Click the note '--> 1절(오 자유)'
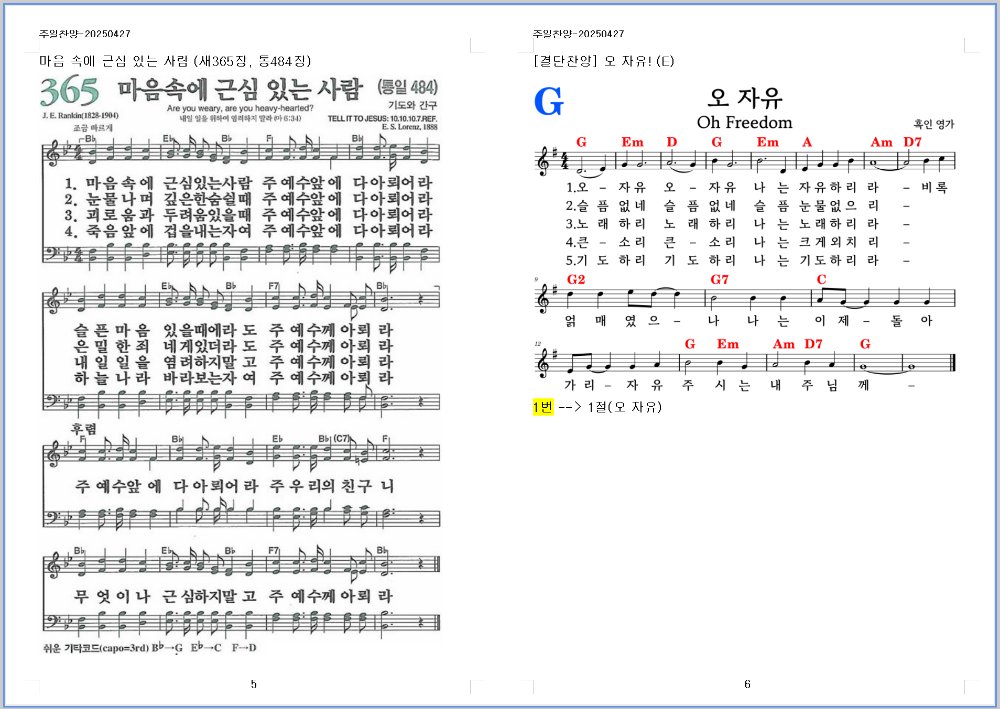The width and height of the screenshot is (1000, 709). click(x=610, y=407)
